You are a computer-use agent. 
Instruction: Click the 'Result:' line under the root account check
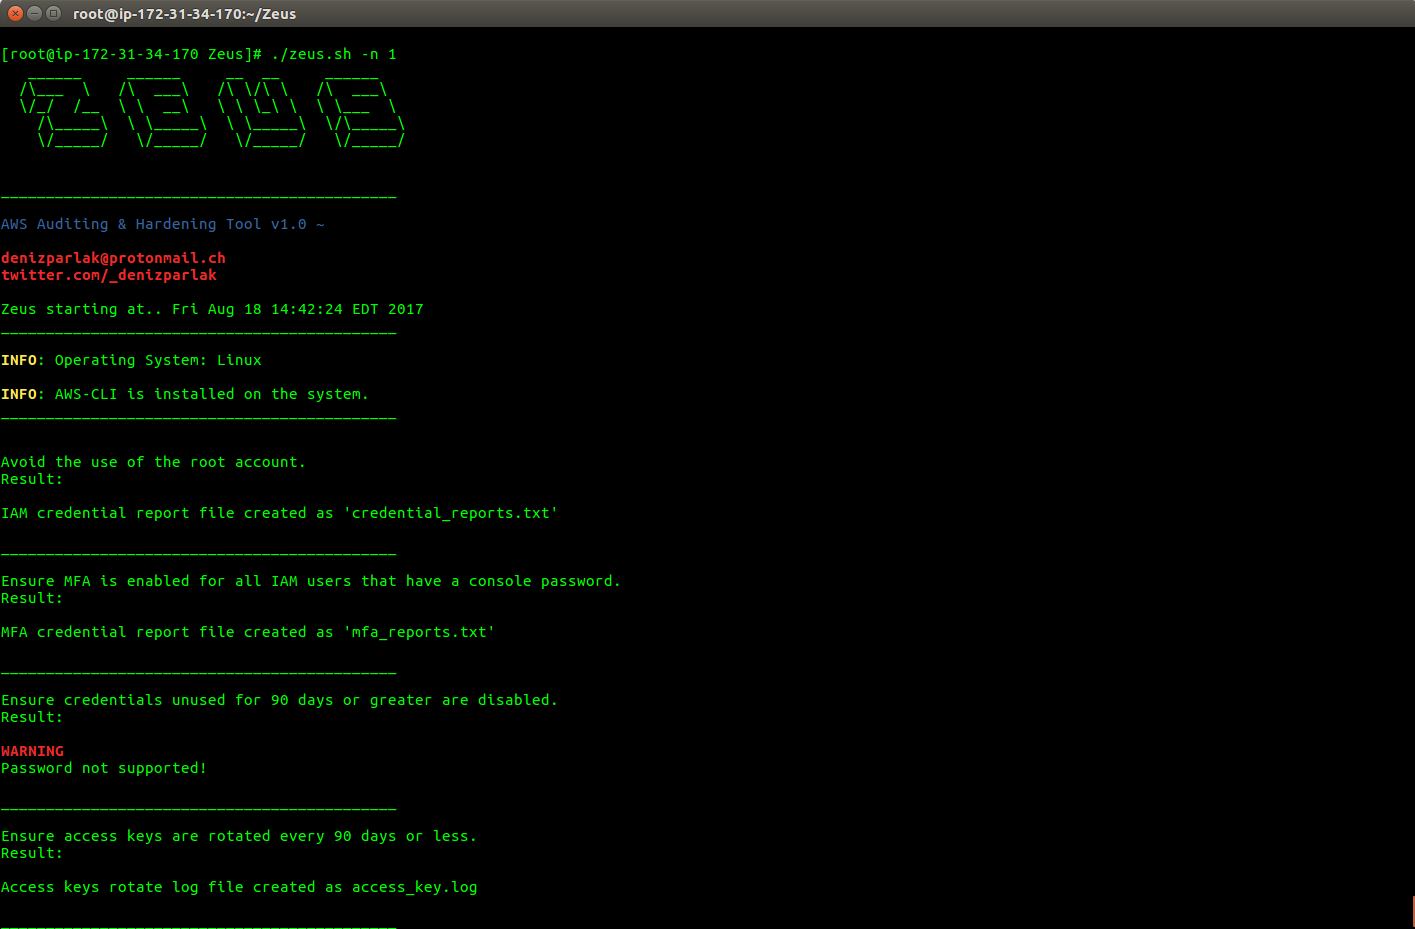pos(32,479)
